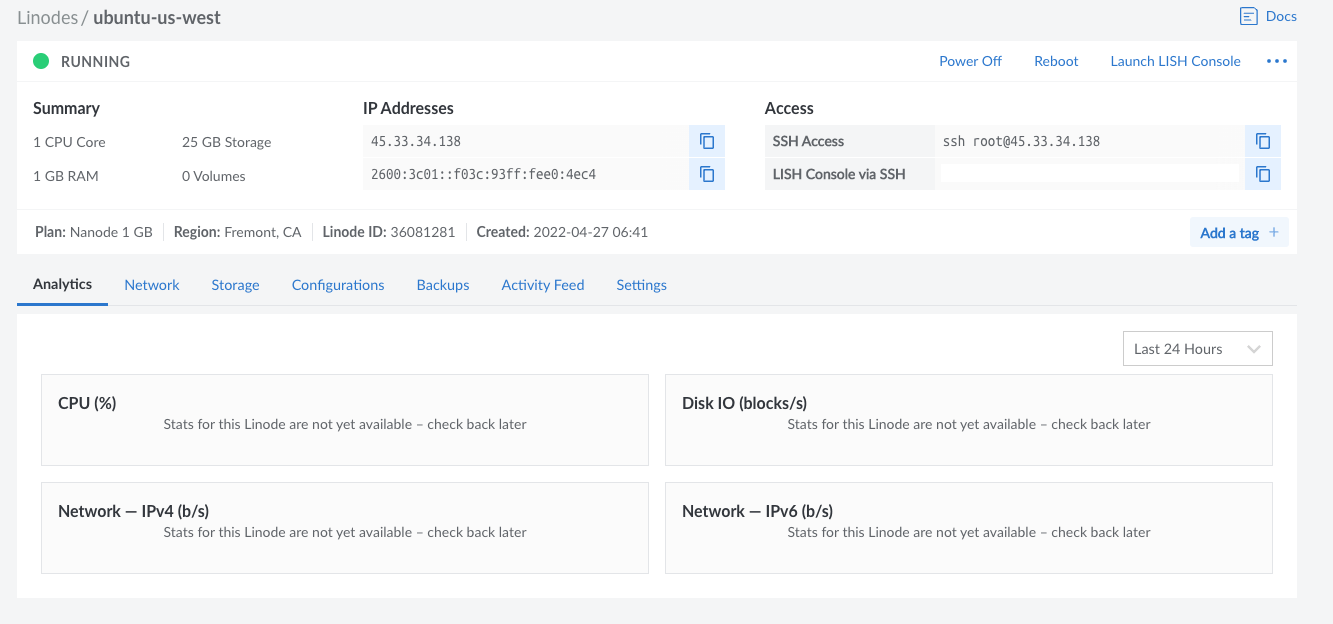Open the Storage tab
1333x624 pixels.
click(235, 285)
